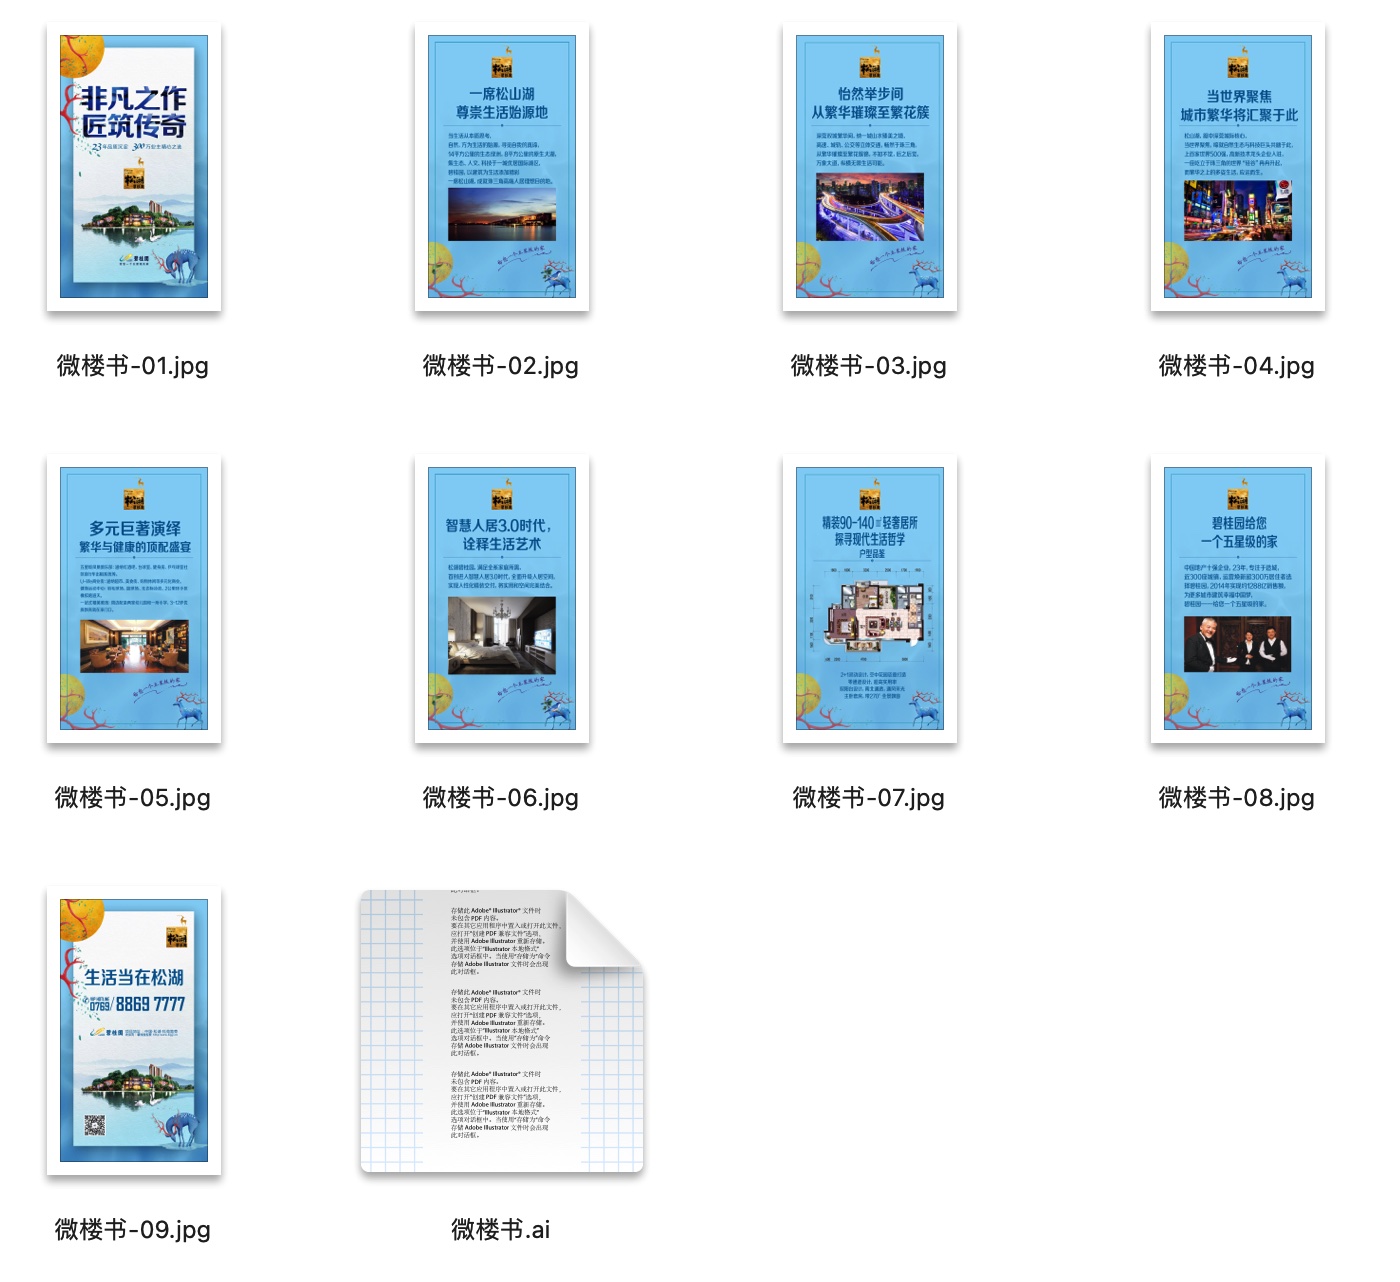The height and width of the screenshot is (1282, 1400).
Task: Click the 微楼书-03.jpg filename label
Action: (869, 366)
